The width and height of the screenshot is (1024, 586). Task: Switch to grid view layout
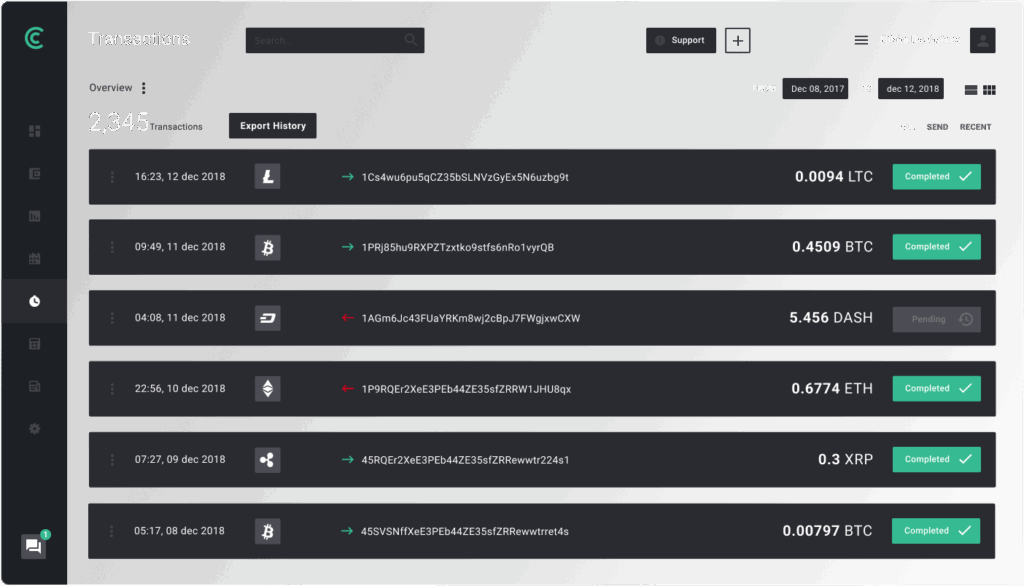(989, 90)
